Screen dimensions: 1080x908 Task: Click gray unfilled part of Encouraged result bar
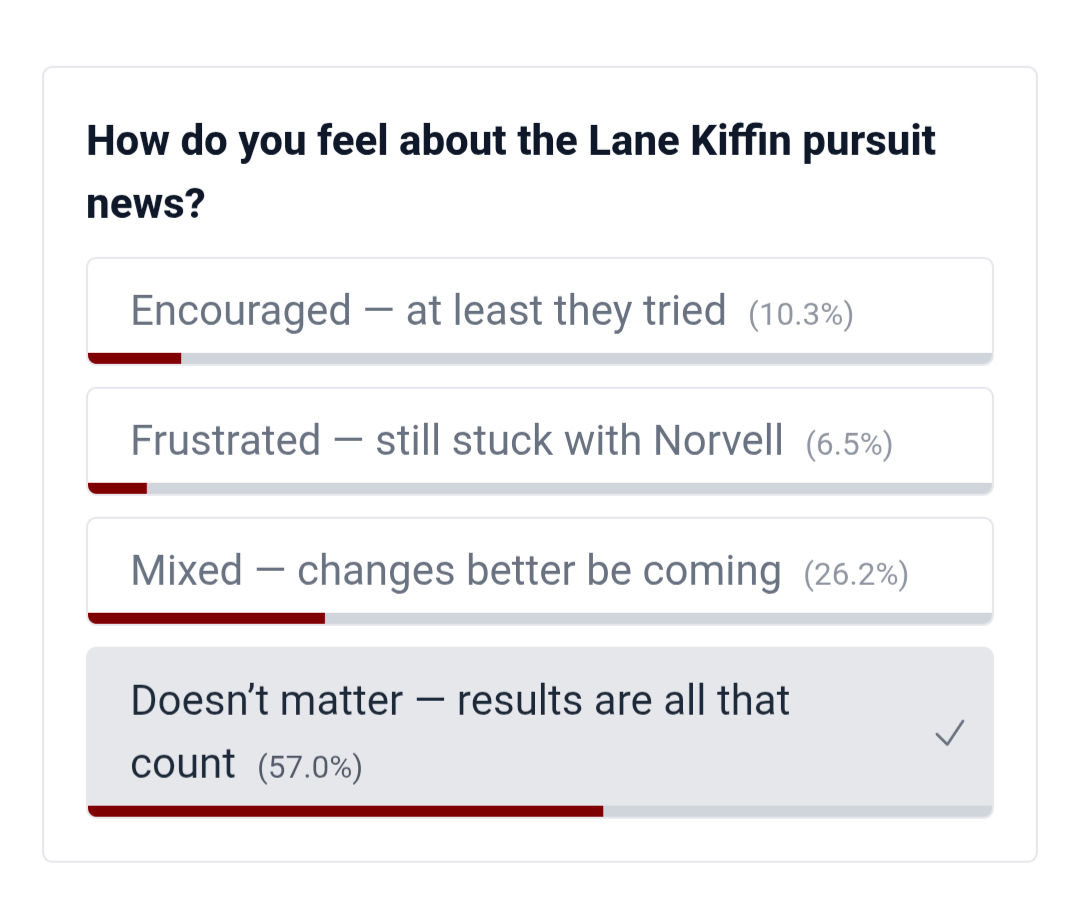586,358
